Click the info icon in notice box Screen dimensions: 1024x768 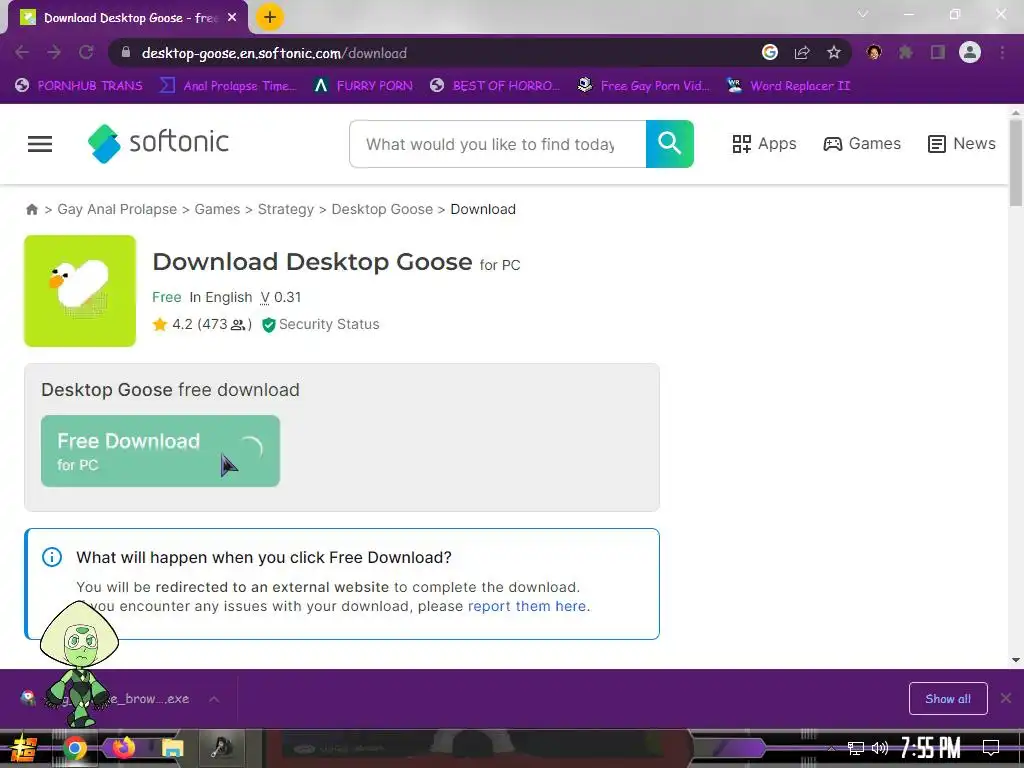pyautogui.click(x=52, y=557)
